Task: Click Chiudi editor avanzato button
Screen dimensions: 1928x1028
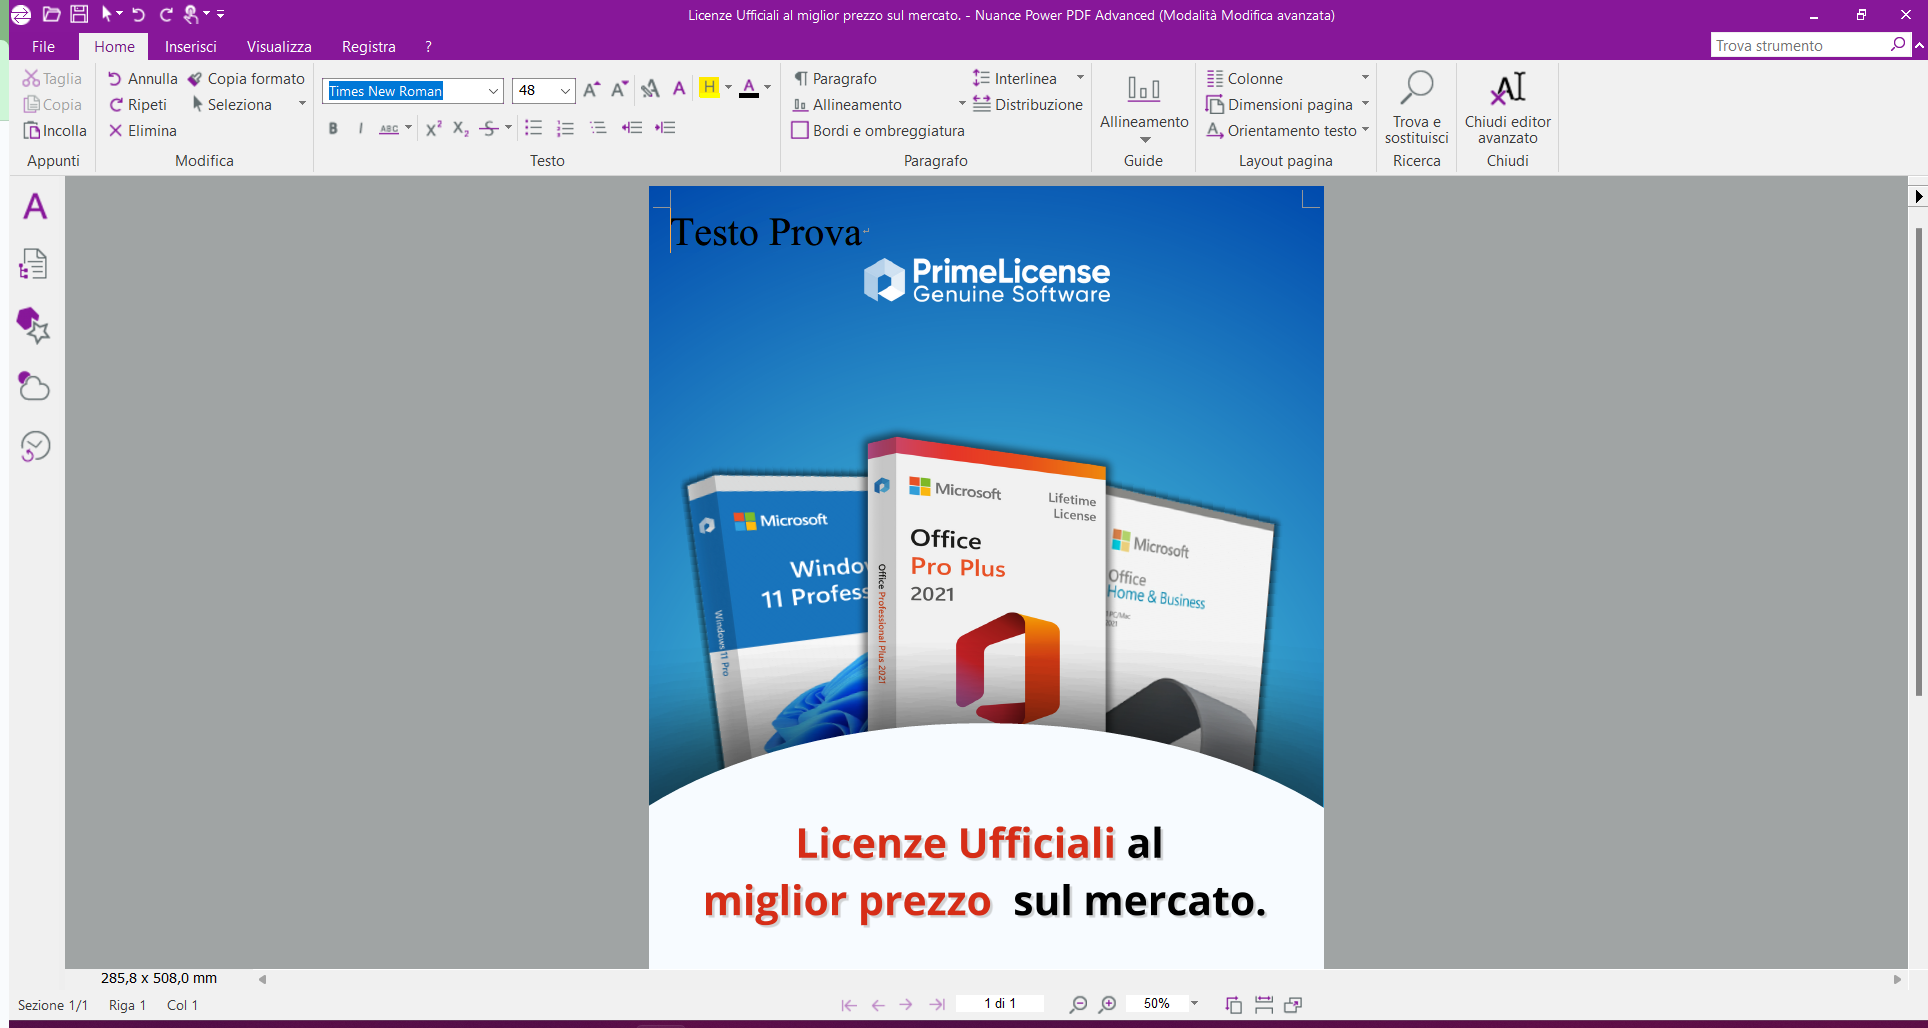Action: (x=1507, y=108)
